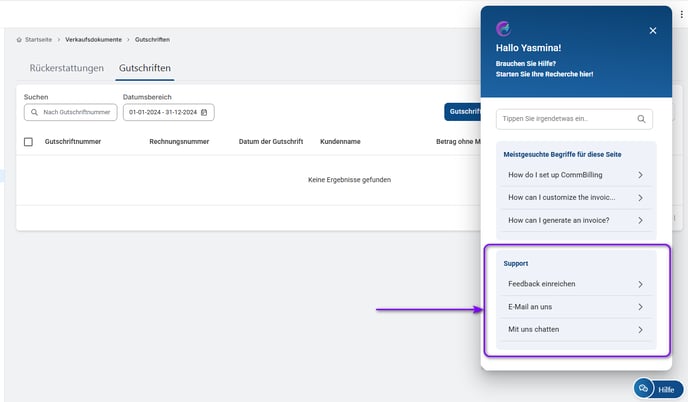Click the chat bubble Hilfe icon
The image size is (688, 402).
point(643,388)
